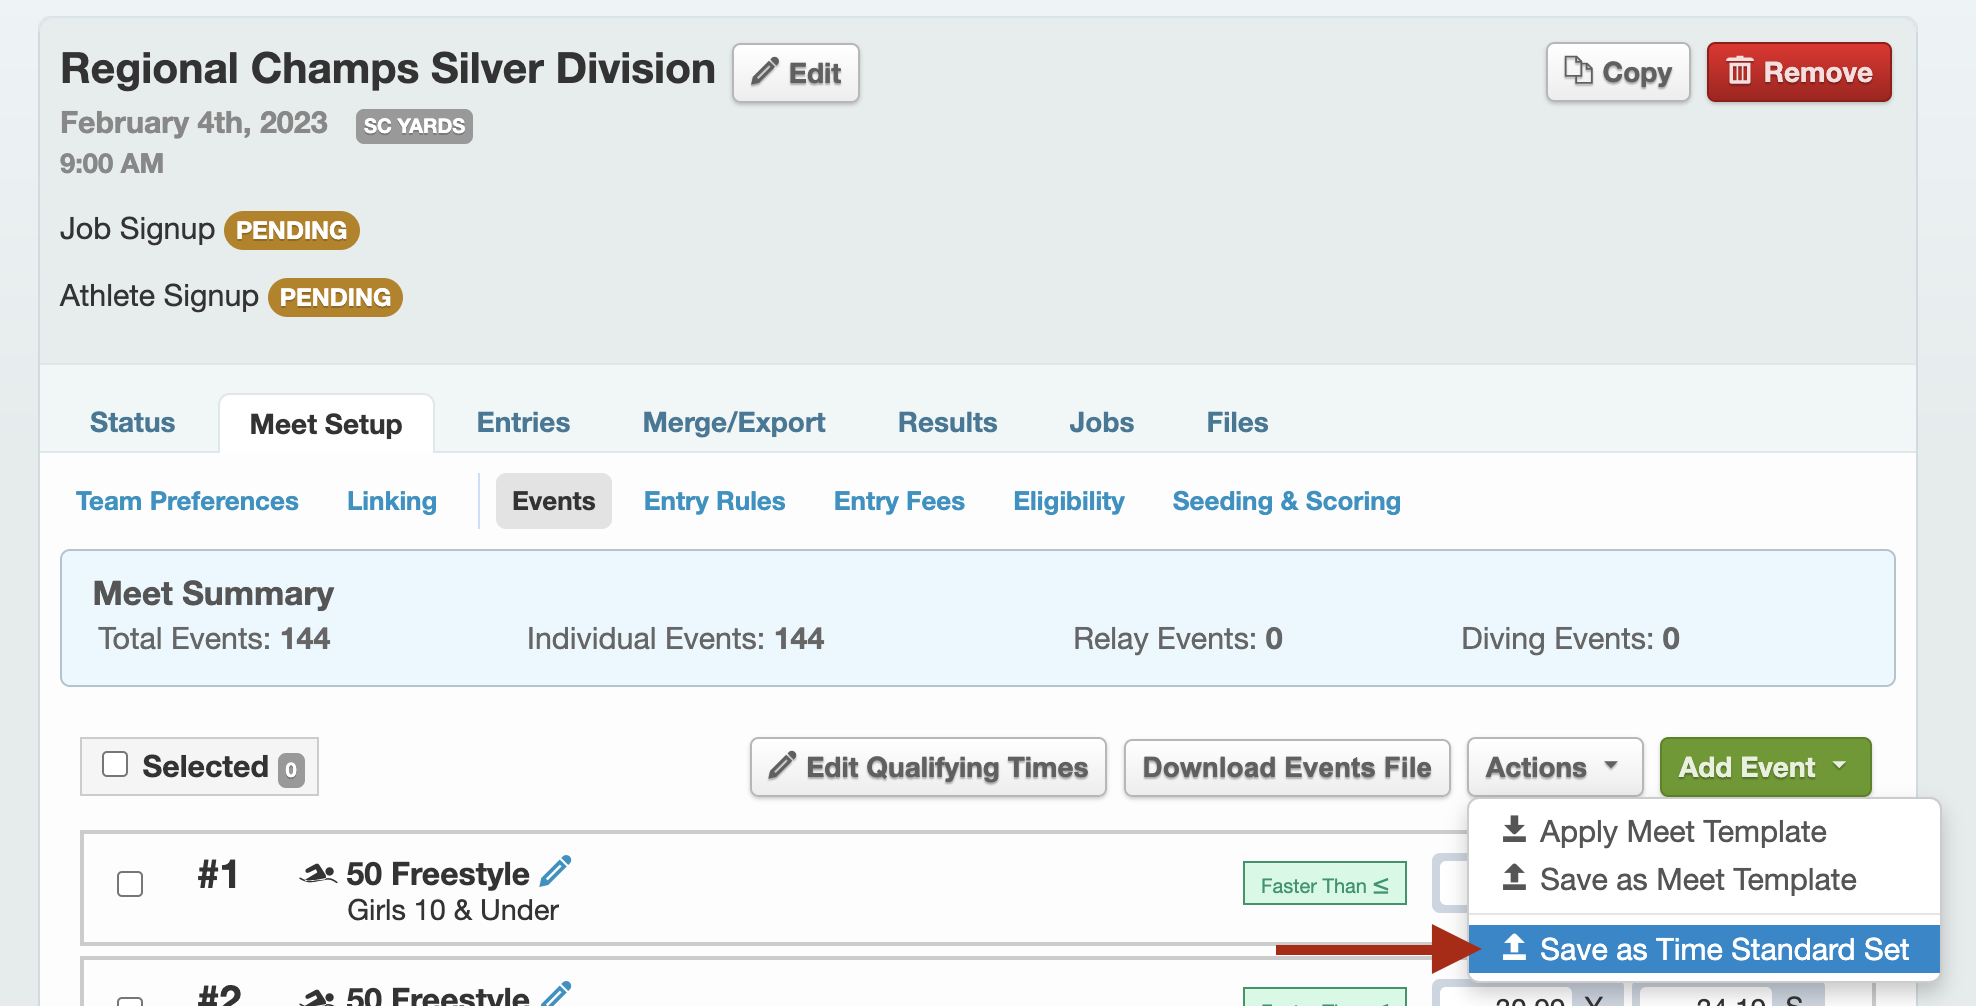Screen dimensions: 1976x1006
Task: Click Download Events File button
Action: (x=1287, y=767)
